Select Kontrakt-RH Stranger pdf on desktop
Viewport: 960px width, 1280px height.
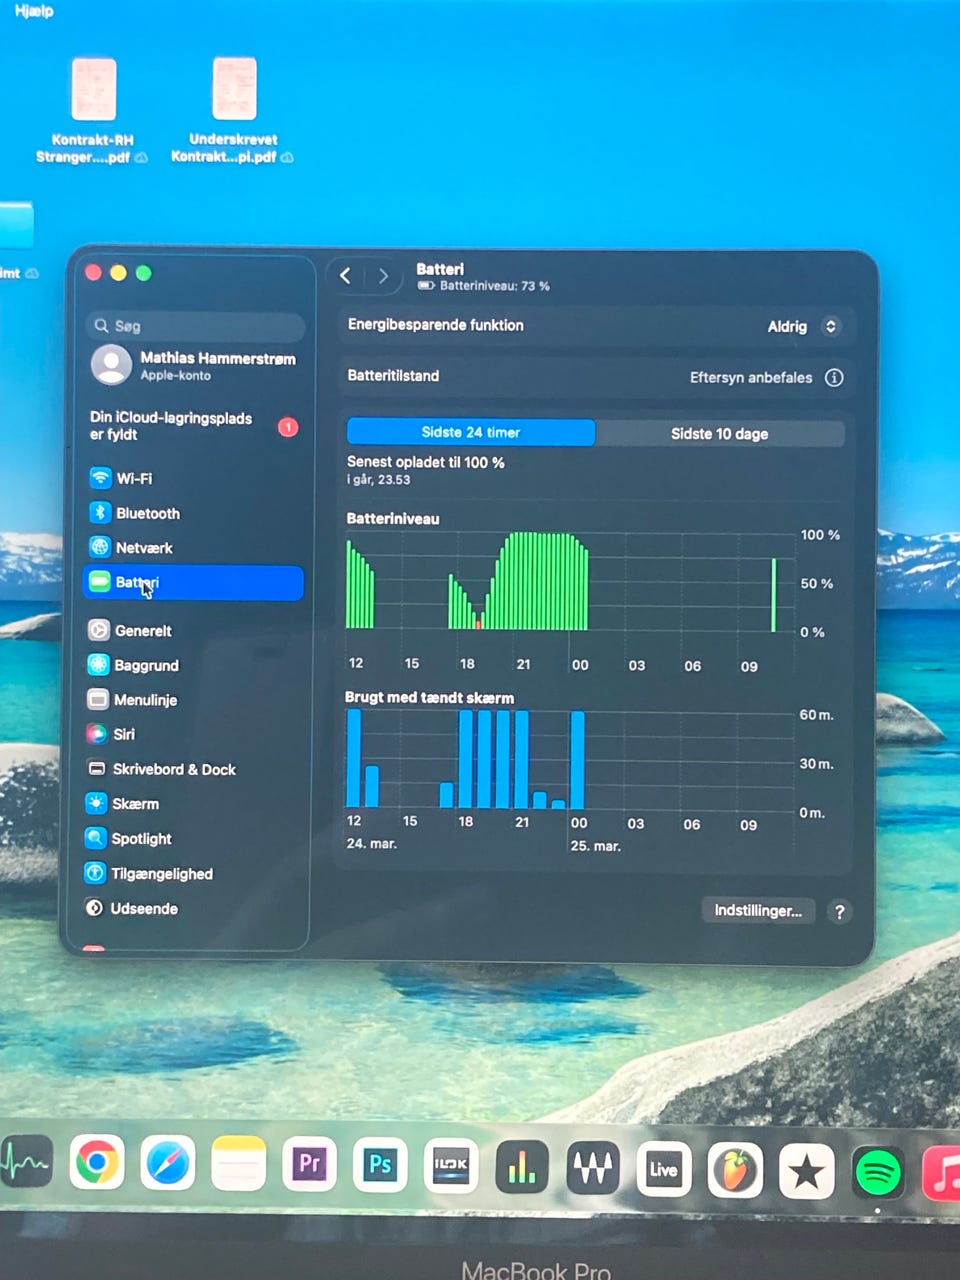coord(92,110)
